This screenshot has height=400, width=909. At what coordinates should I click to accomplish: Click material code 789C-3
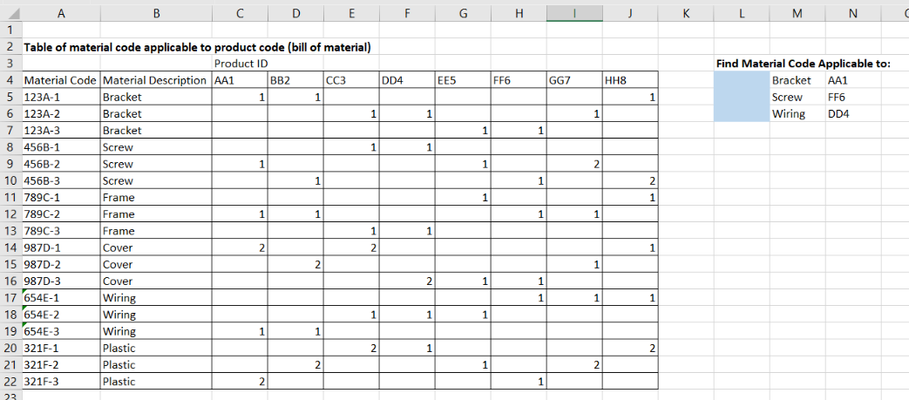tap(61, 231)
